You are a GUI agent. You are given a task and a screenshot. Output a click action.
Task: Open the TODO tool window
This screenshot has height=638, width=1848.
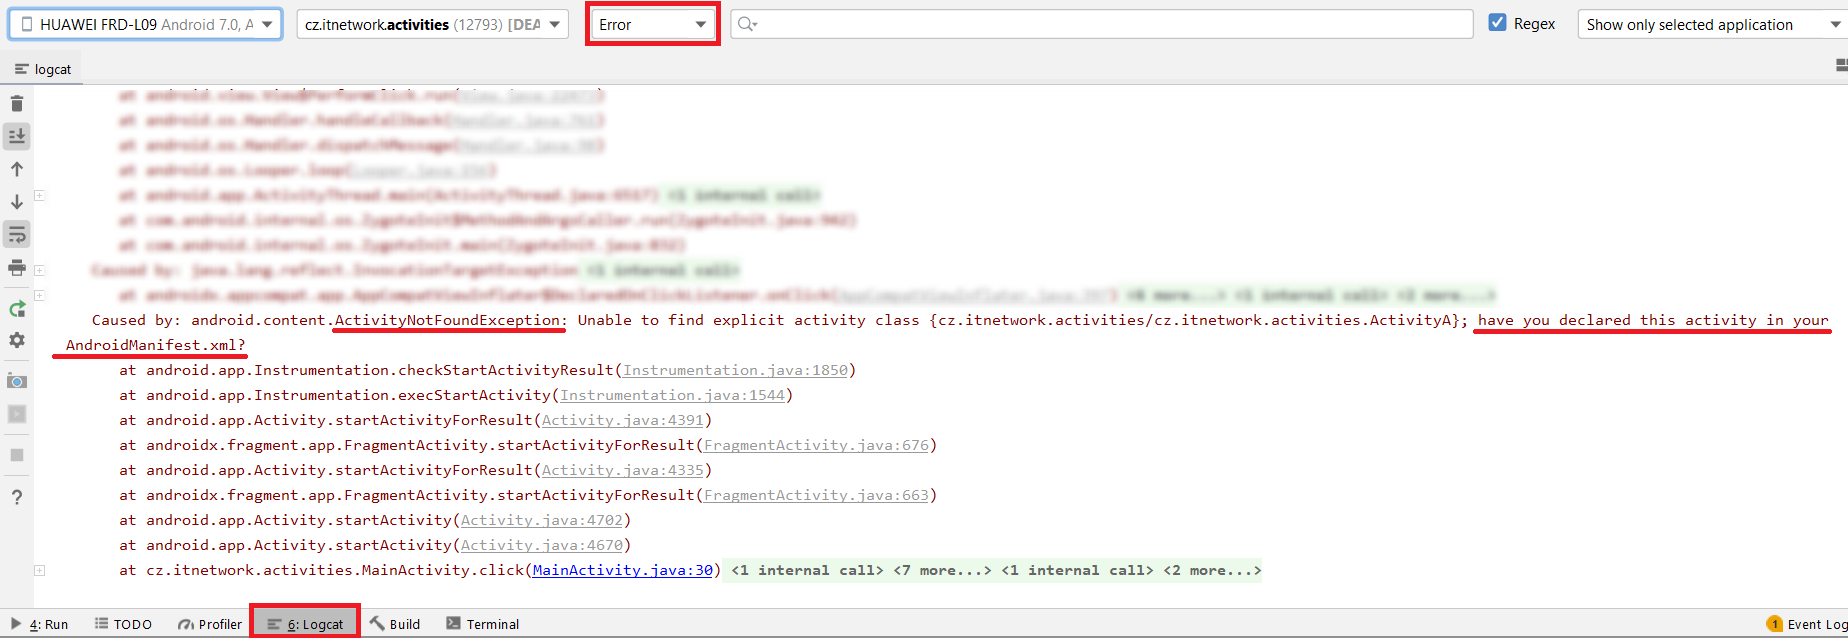[123, 624]
